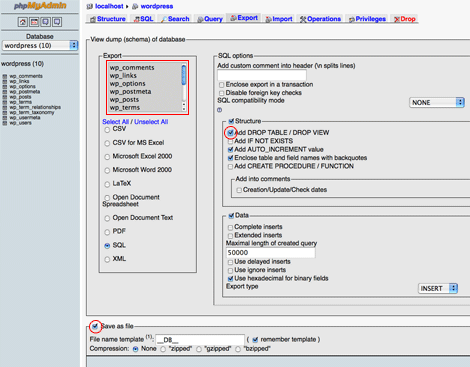
Task: Open the Export type INSERT dropdown
Action: point(438,288)
